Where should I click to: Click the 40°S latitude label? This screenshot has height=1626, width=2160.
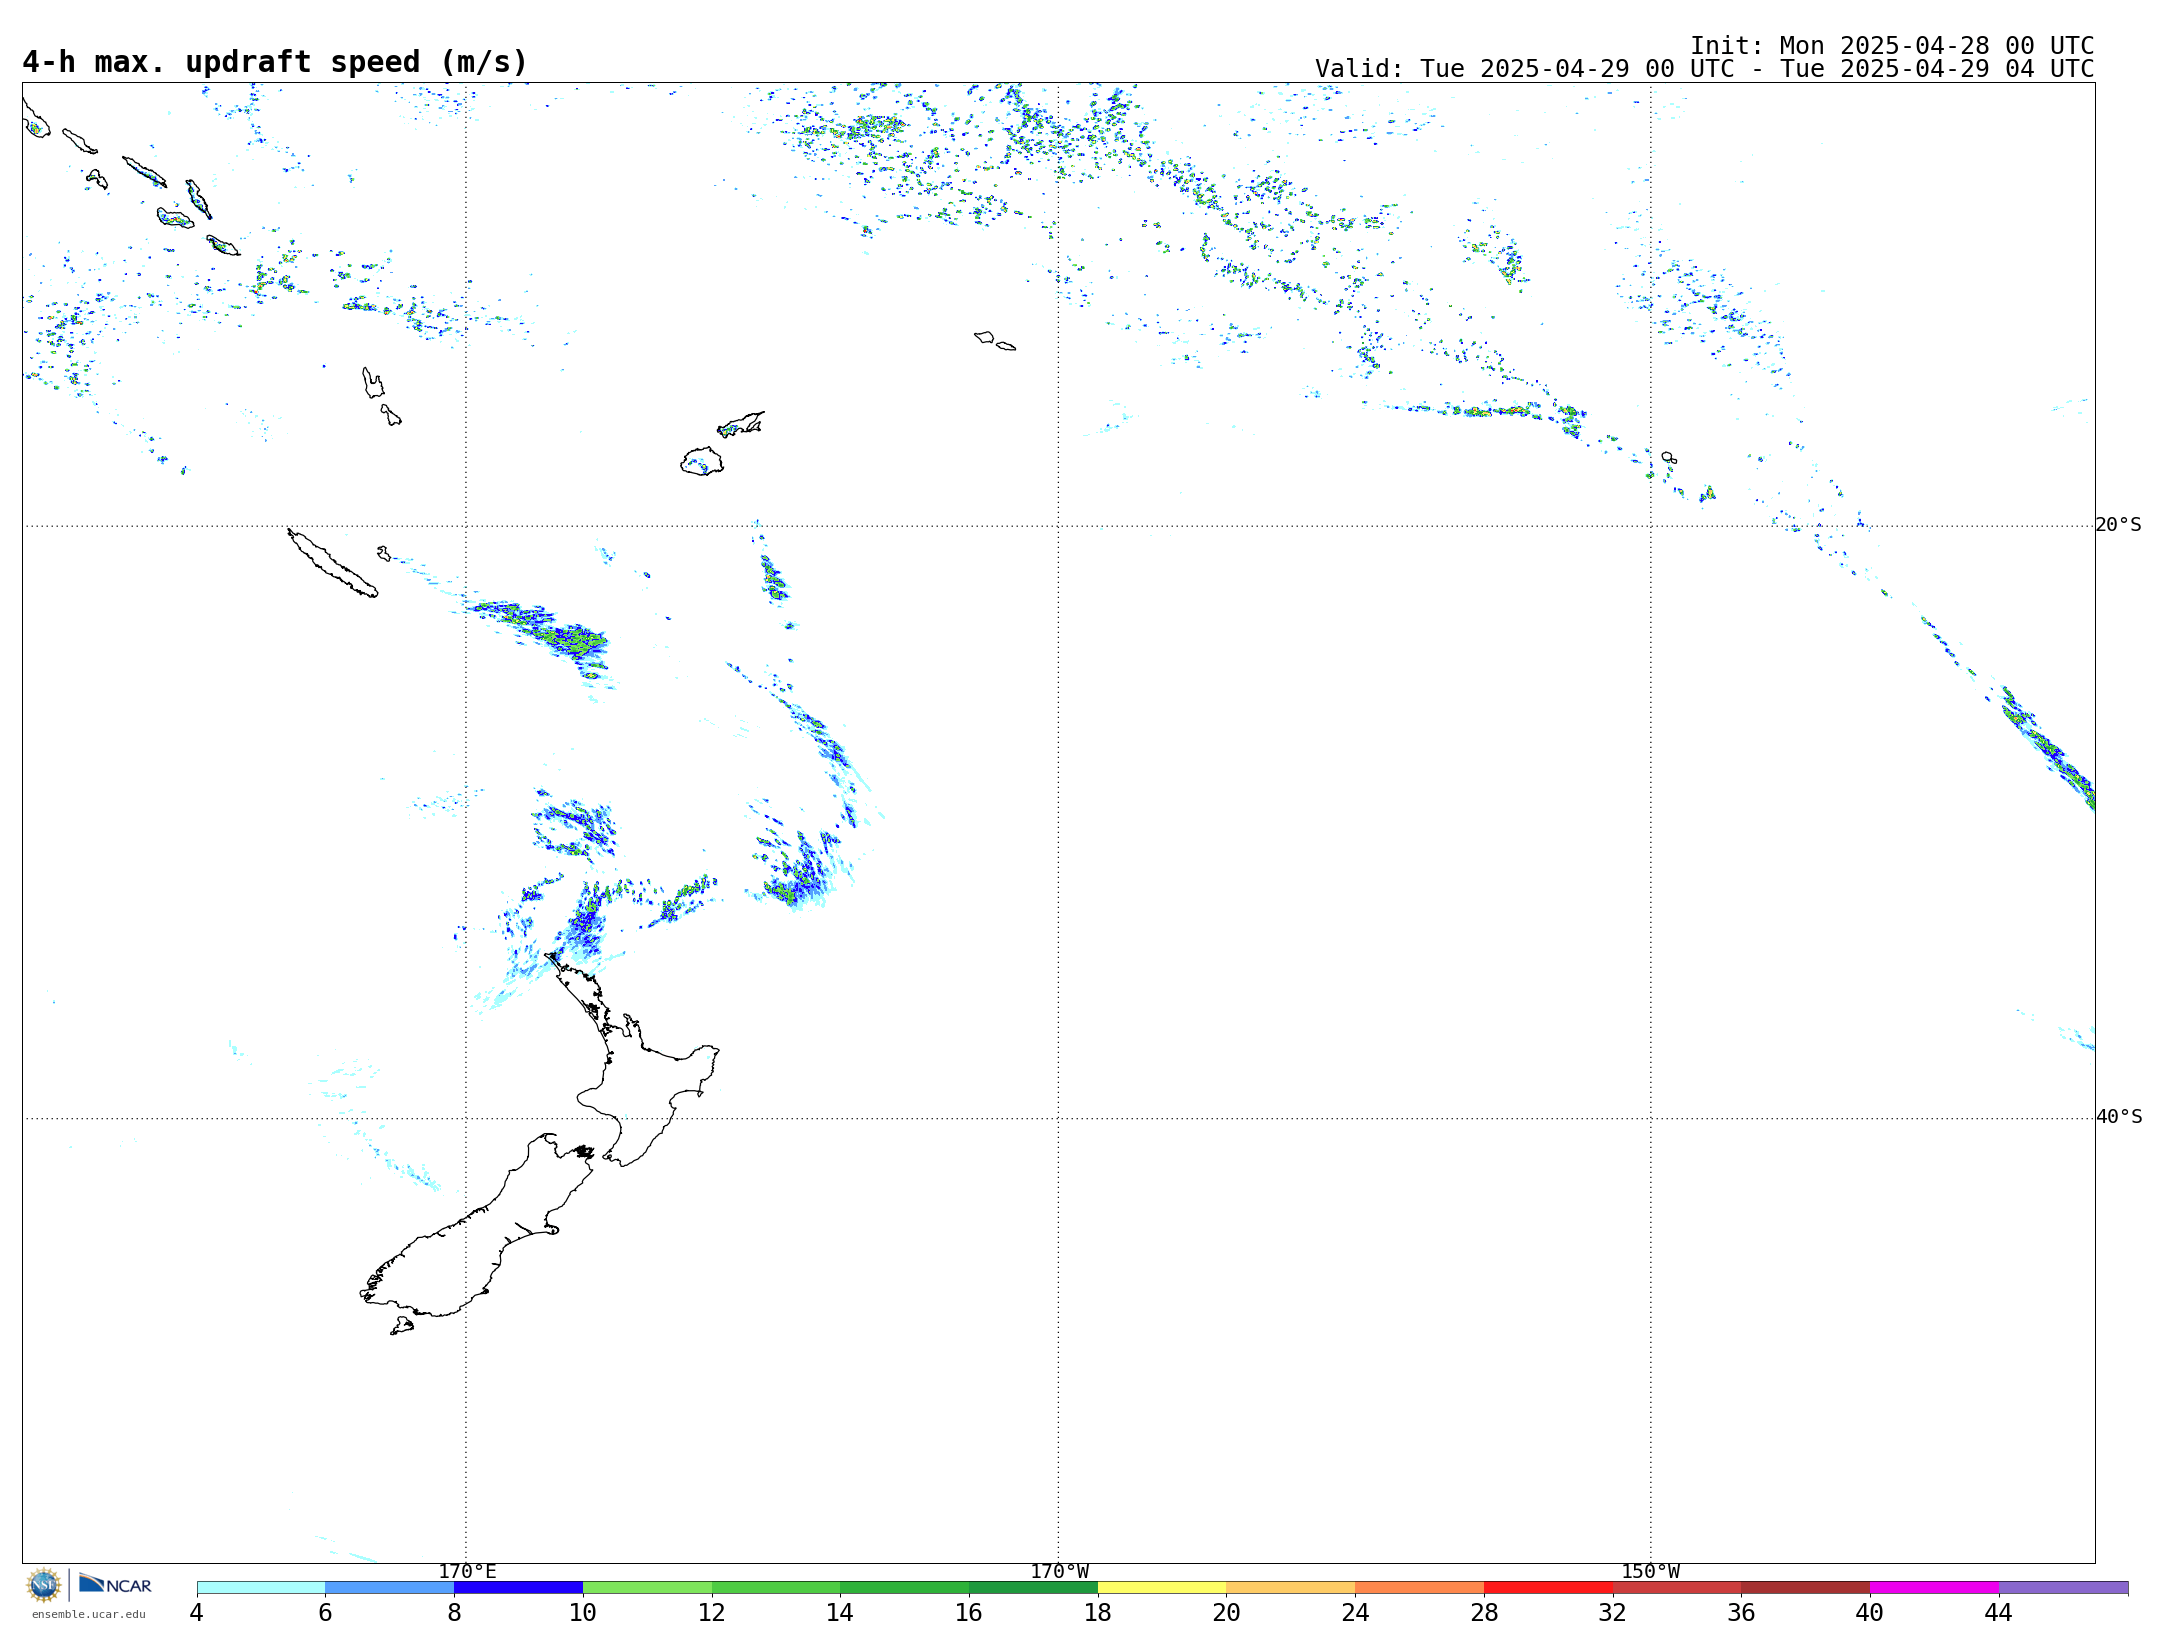pyautogui.click(x=2118, y=1117)
